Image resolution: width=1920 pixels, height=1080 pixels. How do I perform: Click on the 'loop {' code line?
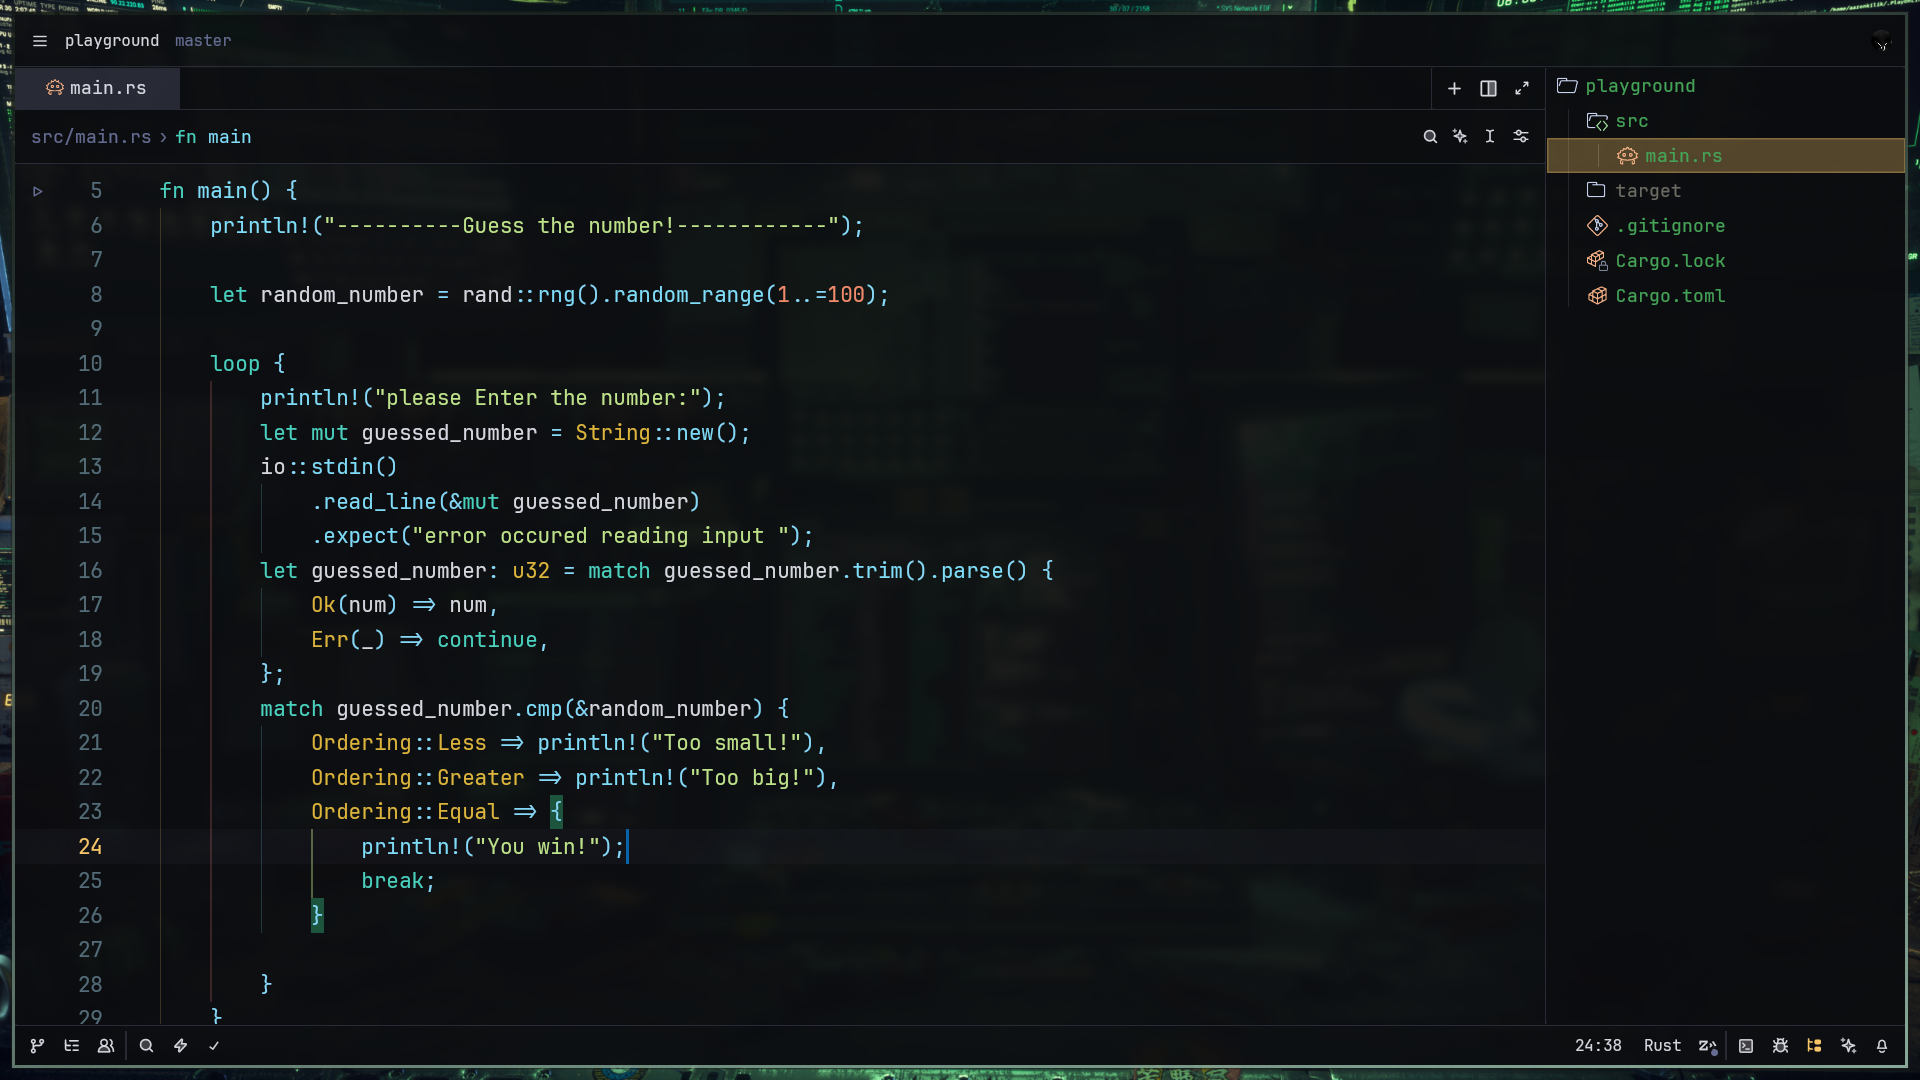pyautogui.click(x=248, y=364)
